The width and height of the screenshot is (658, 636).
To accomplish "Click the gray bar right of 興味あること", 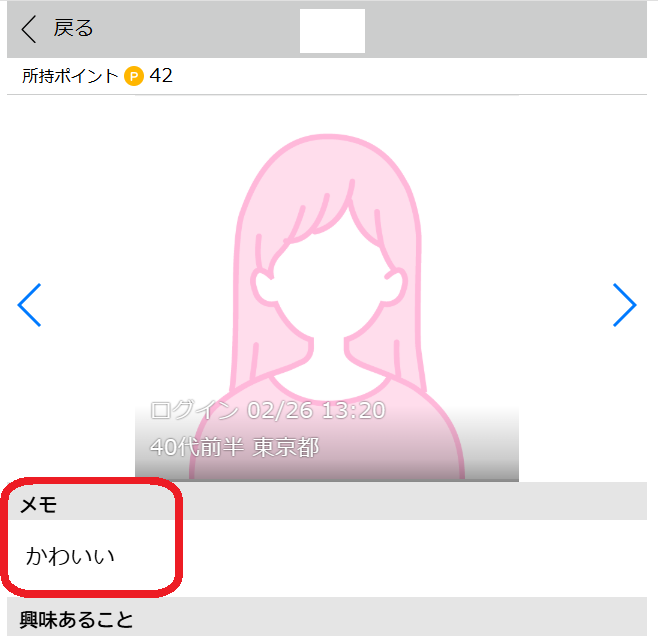I will pyautogui.click(x=390, y=617).
